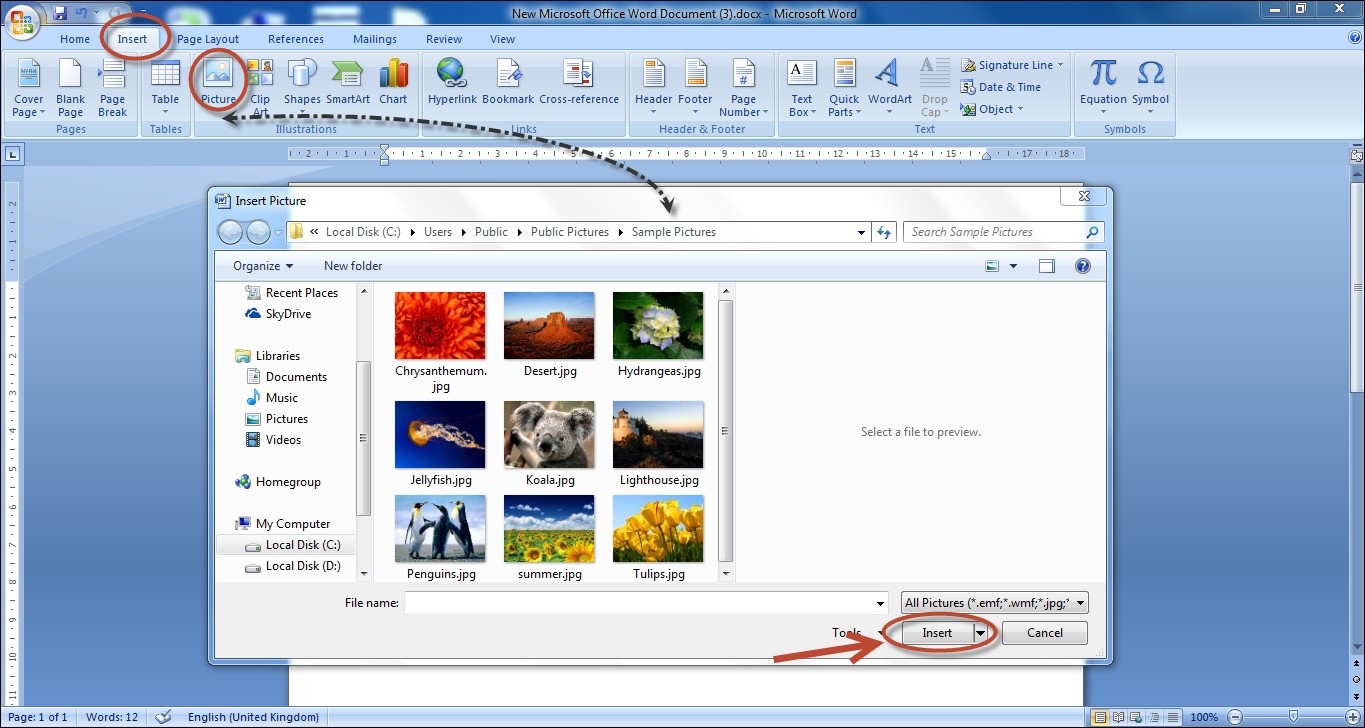This screenshot has height=728, width=1365.
Task: Switch to the Page Layout tab
Action: [x=208, y=39]
